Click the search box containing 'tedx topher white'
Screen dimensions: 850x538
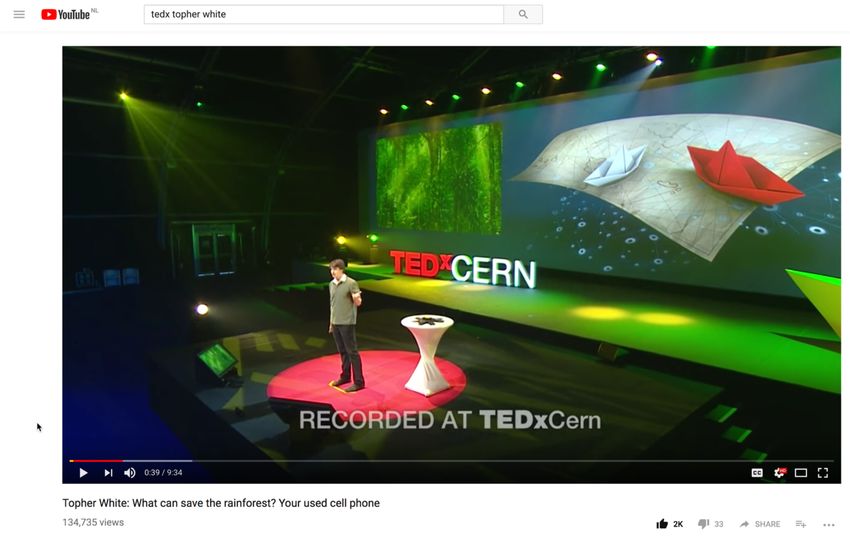pos(324,15)
